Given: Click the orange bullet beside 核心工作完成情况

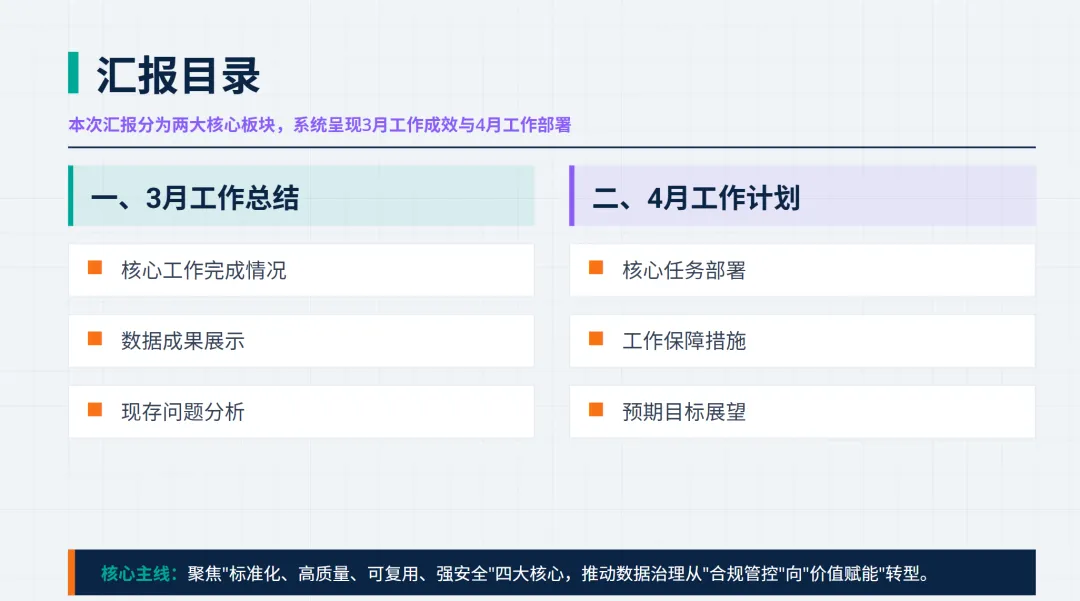Looking at the screenshot, I should click(95, 268).
